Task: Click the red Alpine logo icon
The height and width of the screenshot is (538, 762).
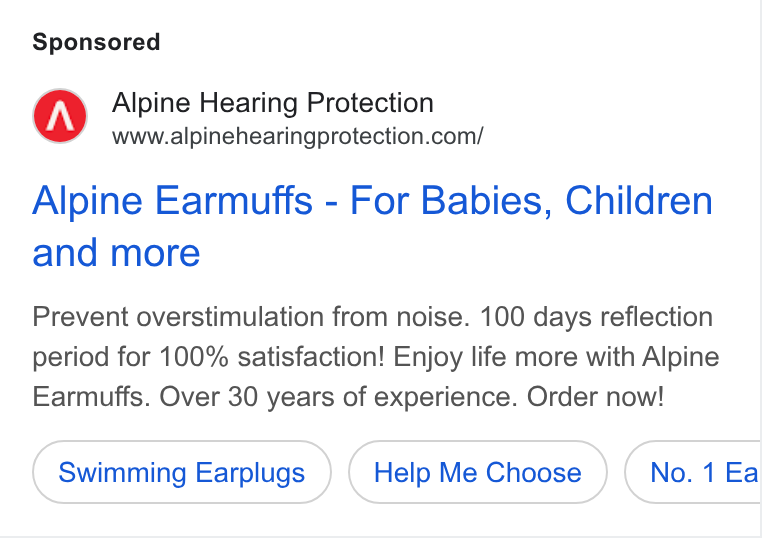Action: (x=60, y=116)
